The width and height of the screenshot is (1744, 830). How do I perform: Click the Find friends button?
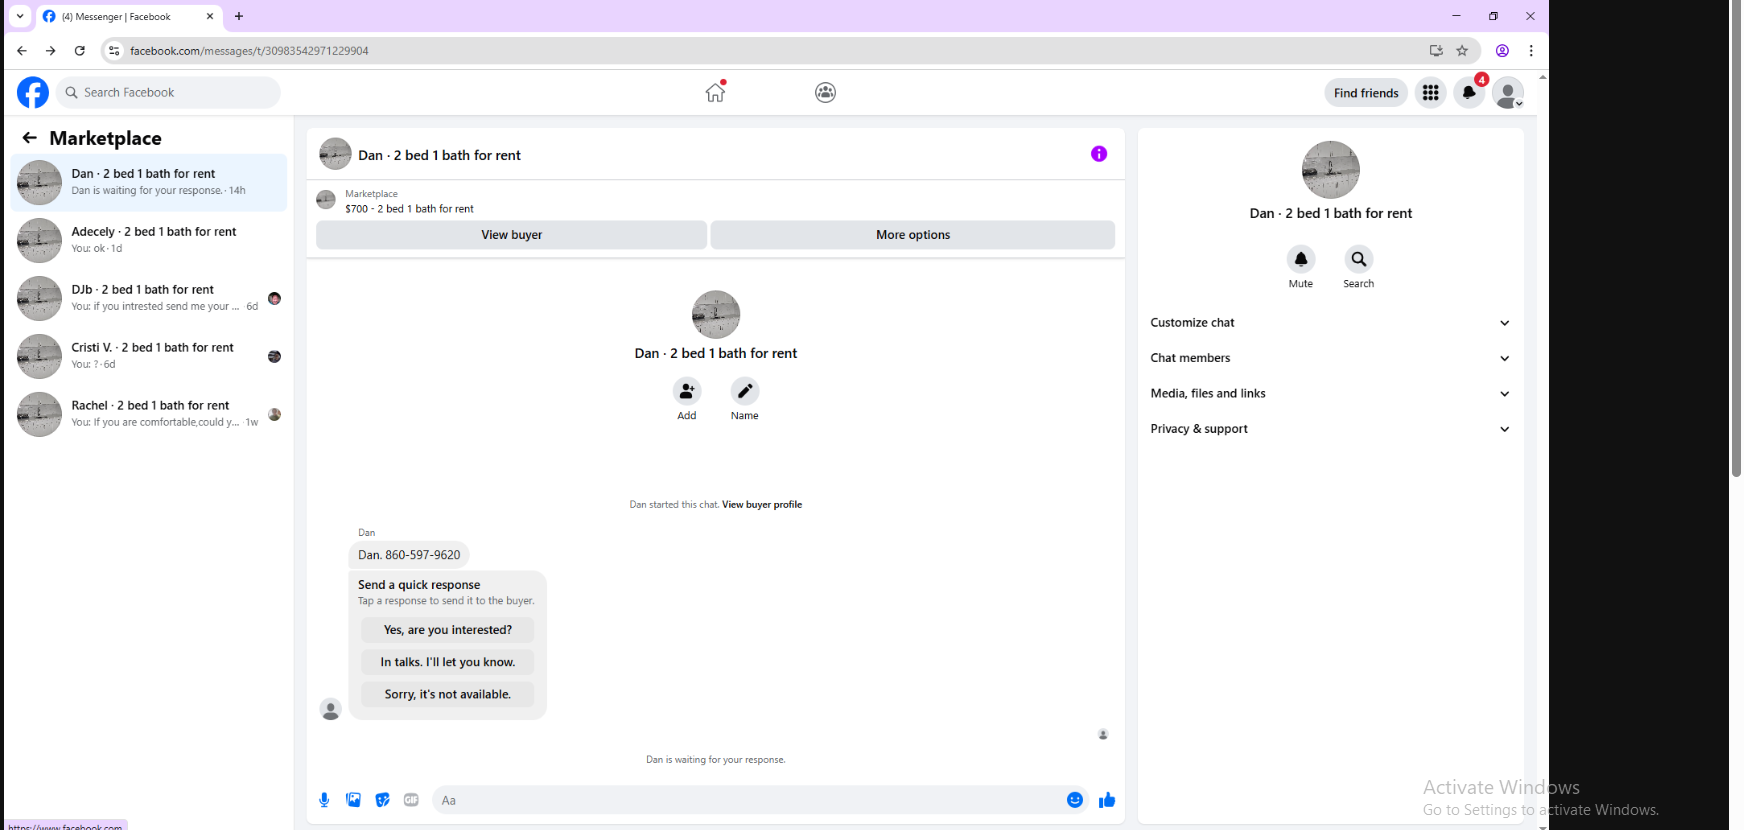point(1366,93)
